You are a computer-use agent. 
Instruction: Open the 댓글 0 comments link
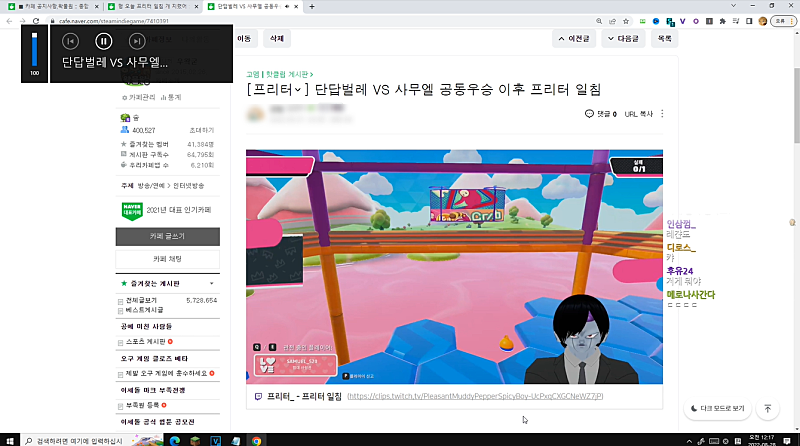tap(601, 114)
